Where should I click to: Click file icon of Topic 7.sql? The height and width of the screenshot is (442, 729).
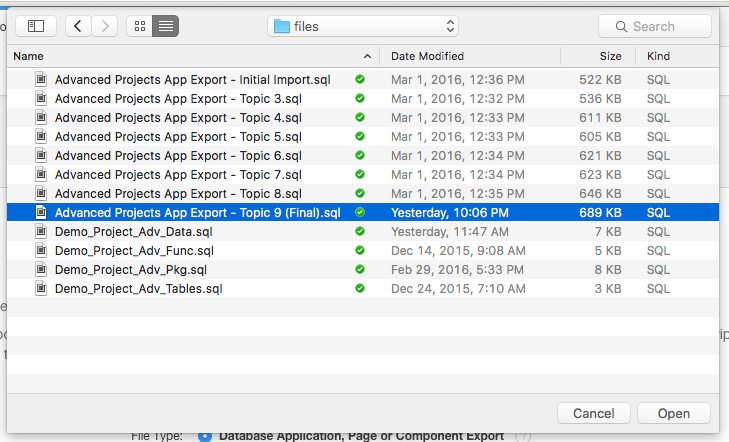(41, 175)
